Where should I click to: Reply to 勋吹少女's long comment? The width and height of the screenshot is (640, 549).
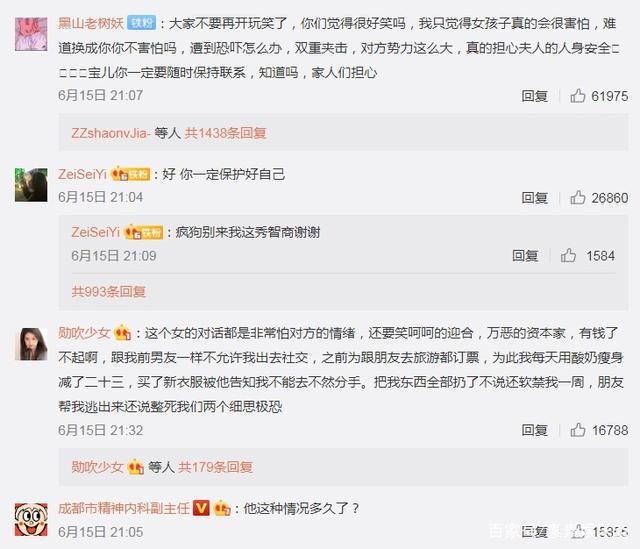534,430
